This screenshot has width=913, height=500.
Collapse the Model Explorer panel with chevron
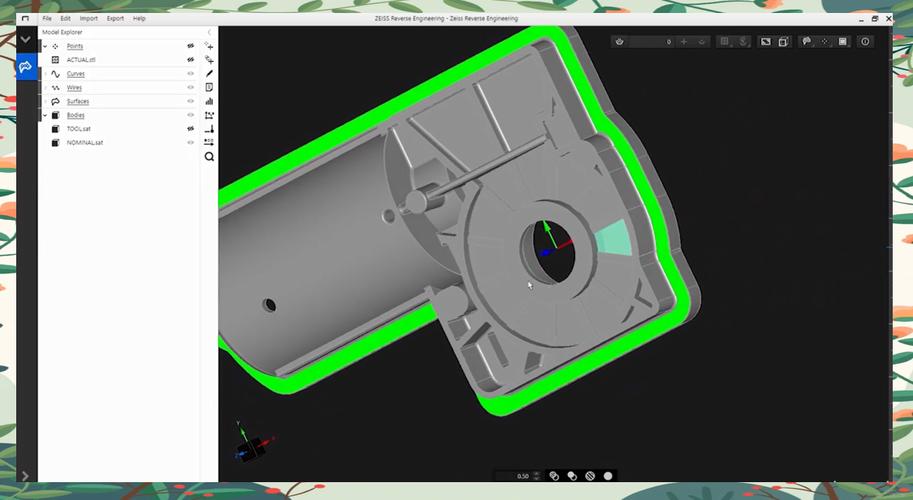point(209,32)
